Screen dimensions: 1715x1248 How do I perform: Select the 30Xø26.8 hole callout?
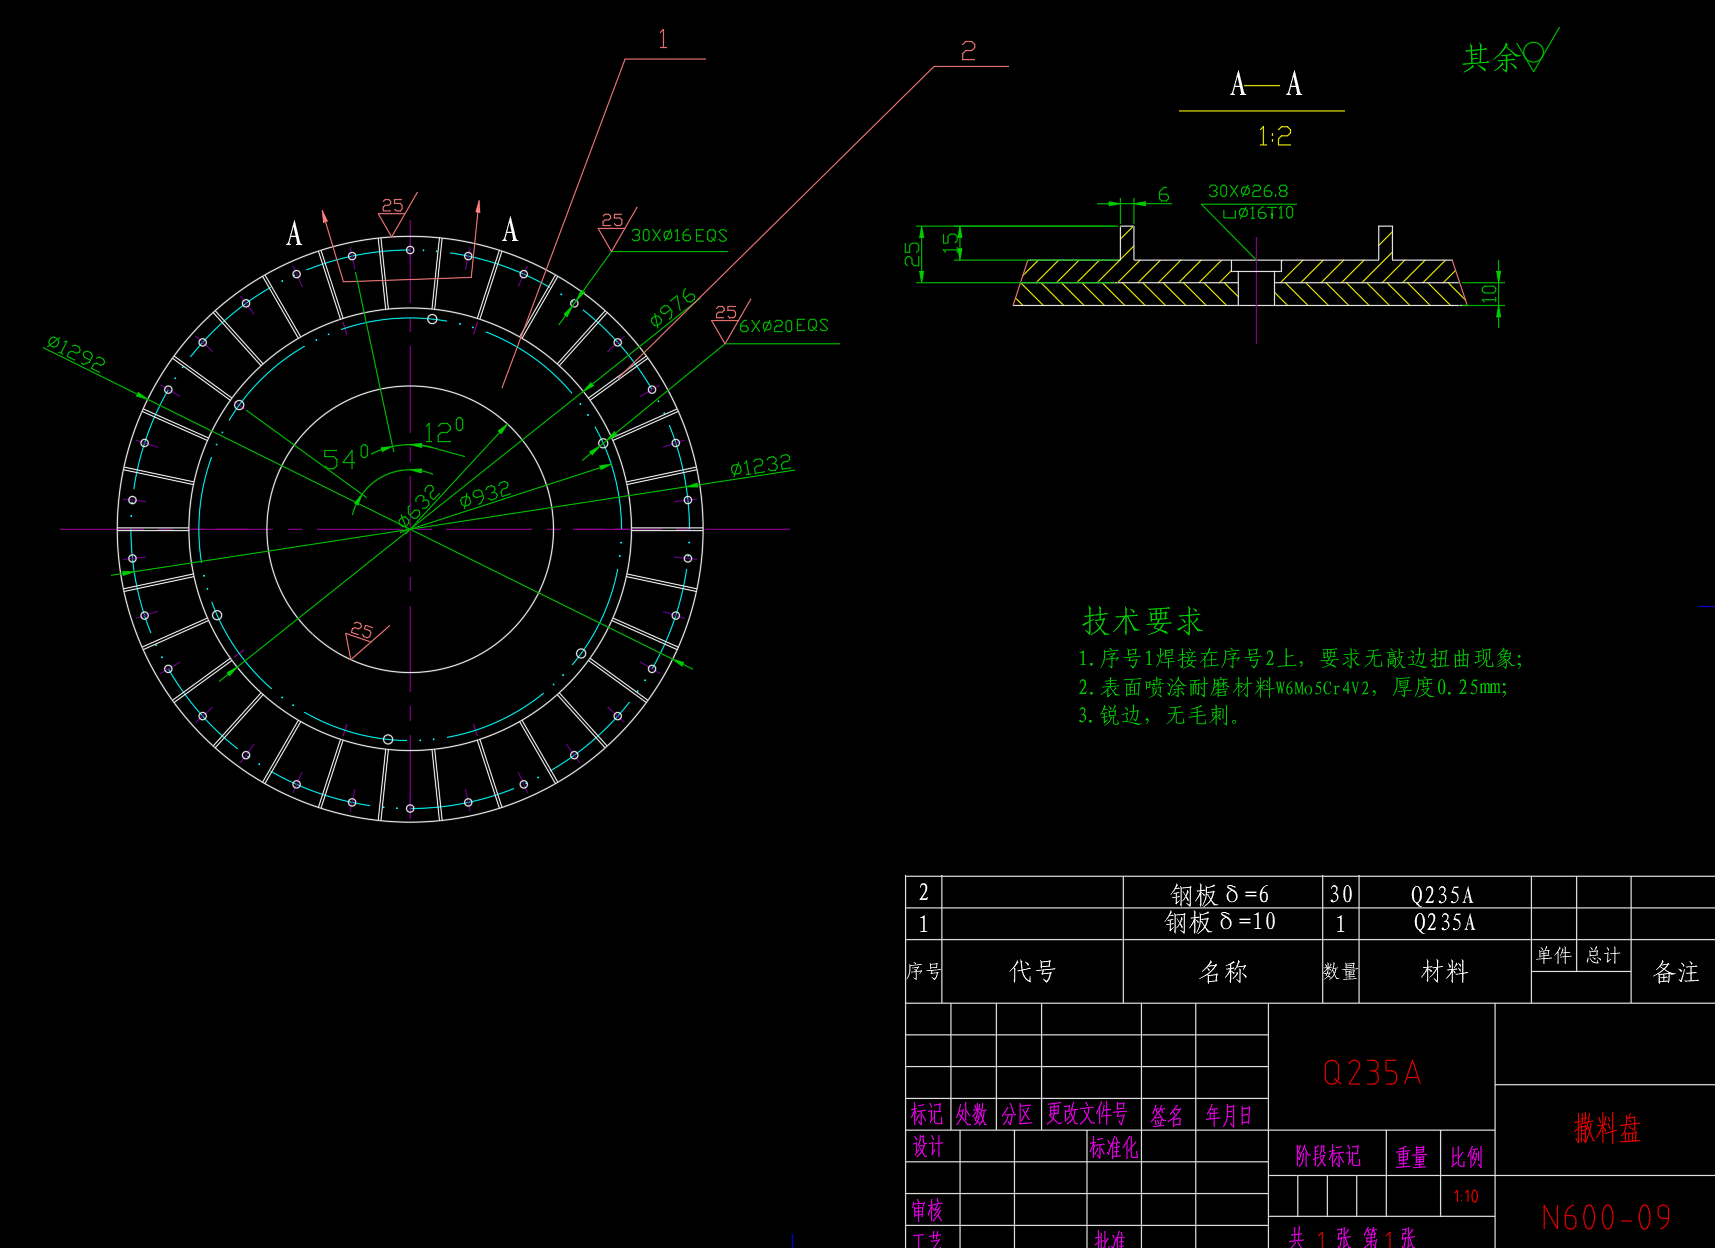tap(1248, 191)
